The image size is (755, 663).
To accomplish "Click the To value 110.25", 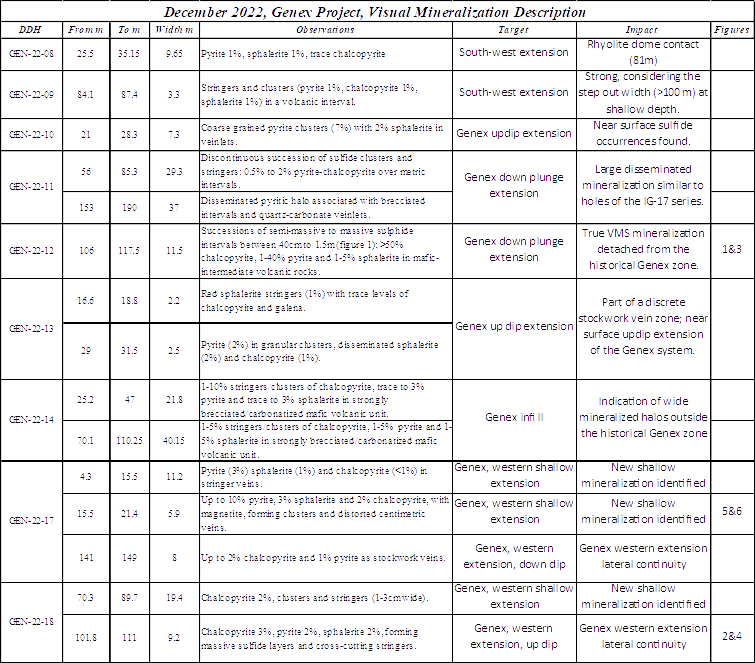I will (129, 440).
